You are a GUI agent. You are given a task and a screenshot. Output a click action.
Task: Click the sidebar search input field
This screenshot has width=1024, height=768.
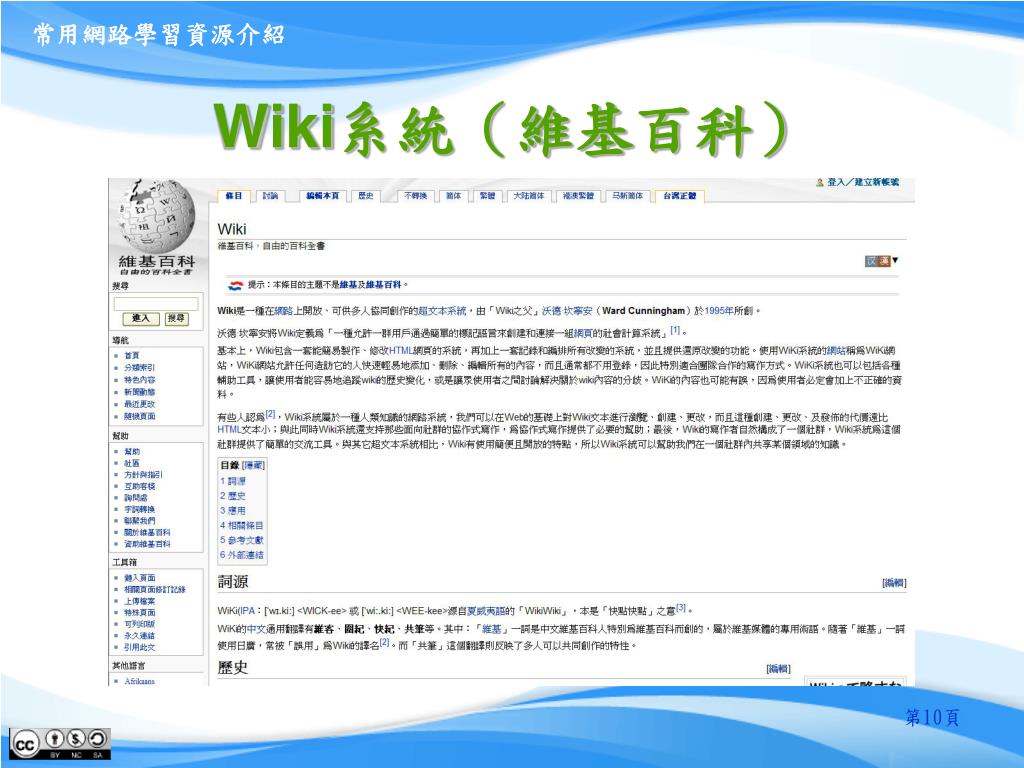pyautogui.click(x=156, y=304)
